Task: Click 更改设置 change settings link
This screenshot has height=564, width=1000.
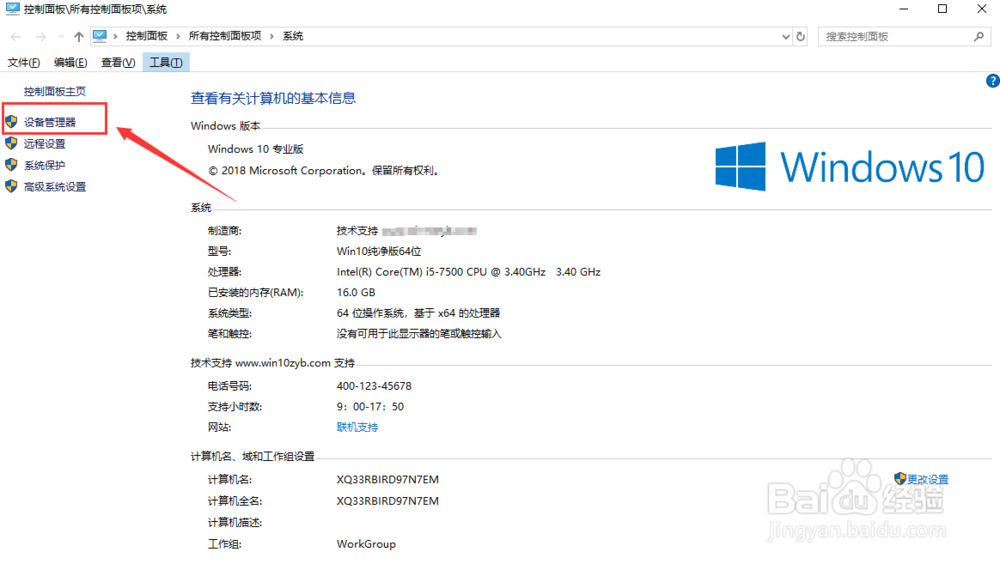Action: (x=928, y=479)
